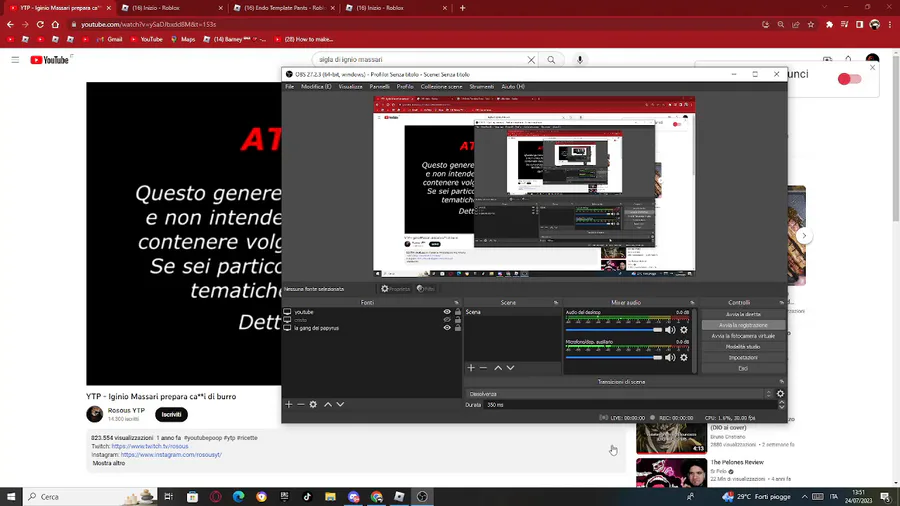The height and width of the screenshot is (506, 900).
Task: Remove the scene with the minus icon
Action: (483, 368)
